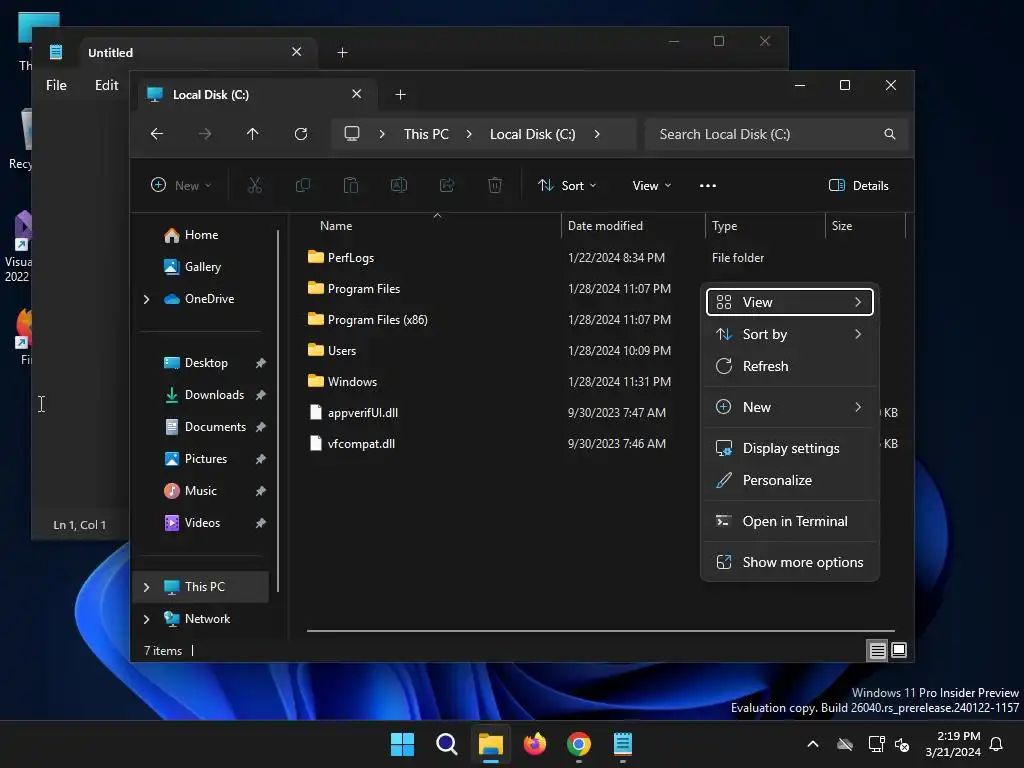Go up one folder level arrow

(x=253, y=134)
